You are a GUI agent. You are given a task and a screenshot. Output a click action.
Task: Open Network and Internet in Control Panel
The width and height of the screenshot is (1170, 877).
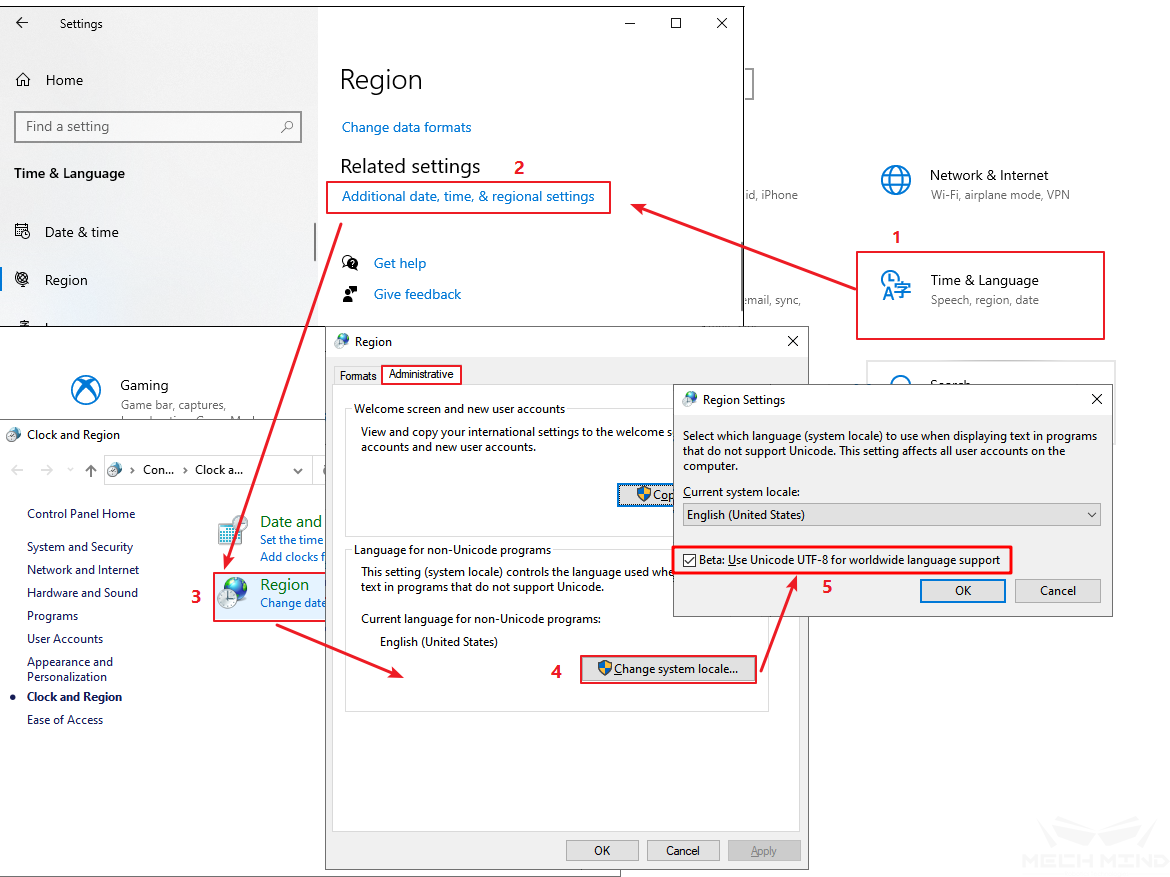(x=83, y=569)
